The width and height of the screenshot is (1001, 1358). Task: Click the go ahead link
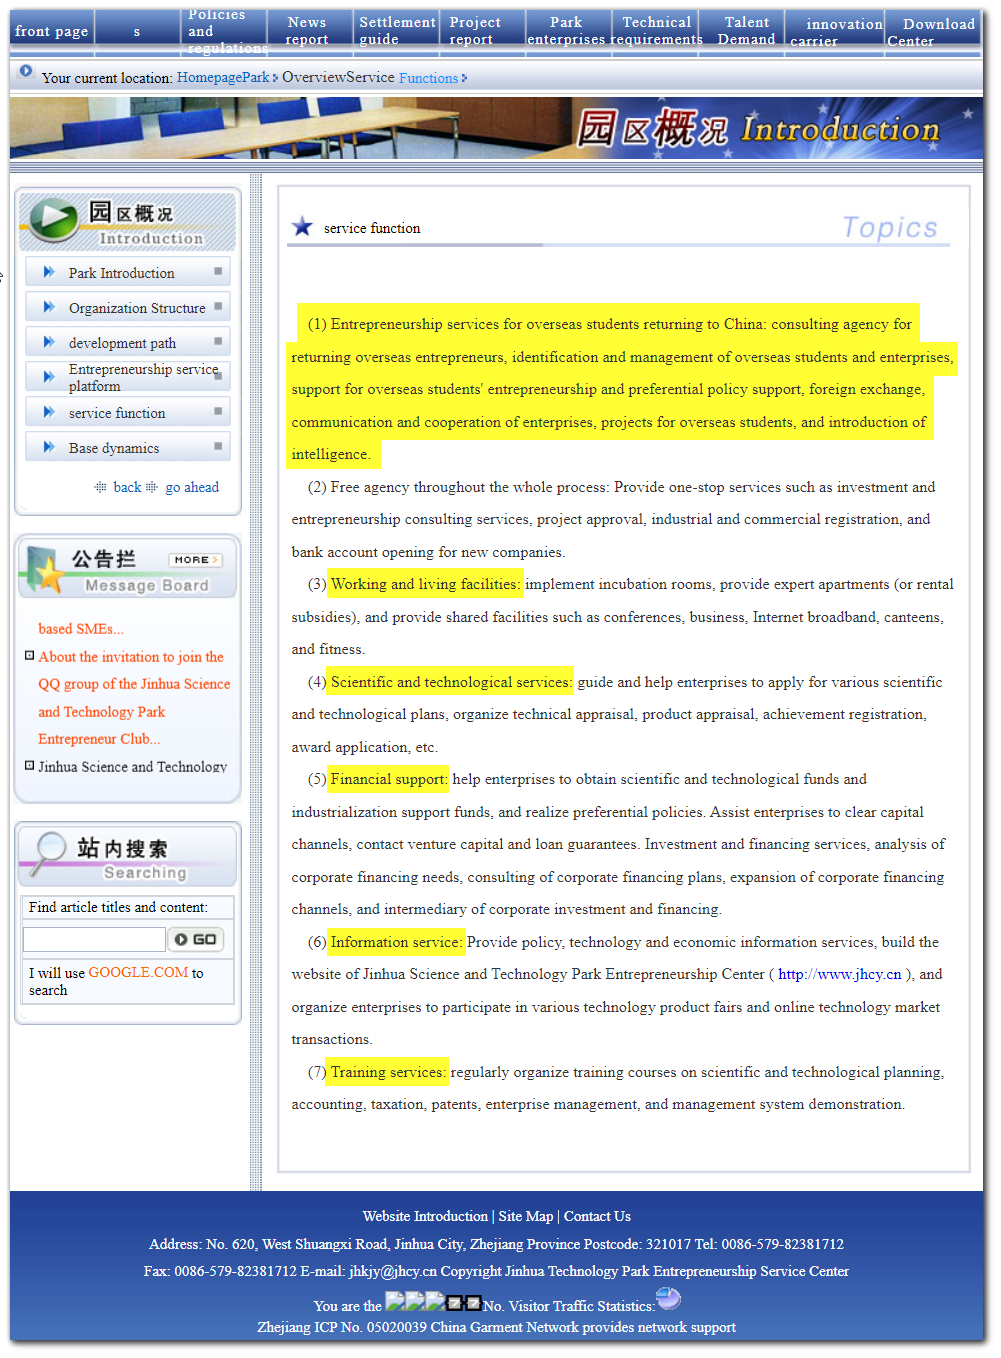(192, 487)
